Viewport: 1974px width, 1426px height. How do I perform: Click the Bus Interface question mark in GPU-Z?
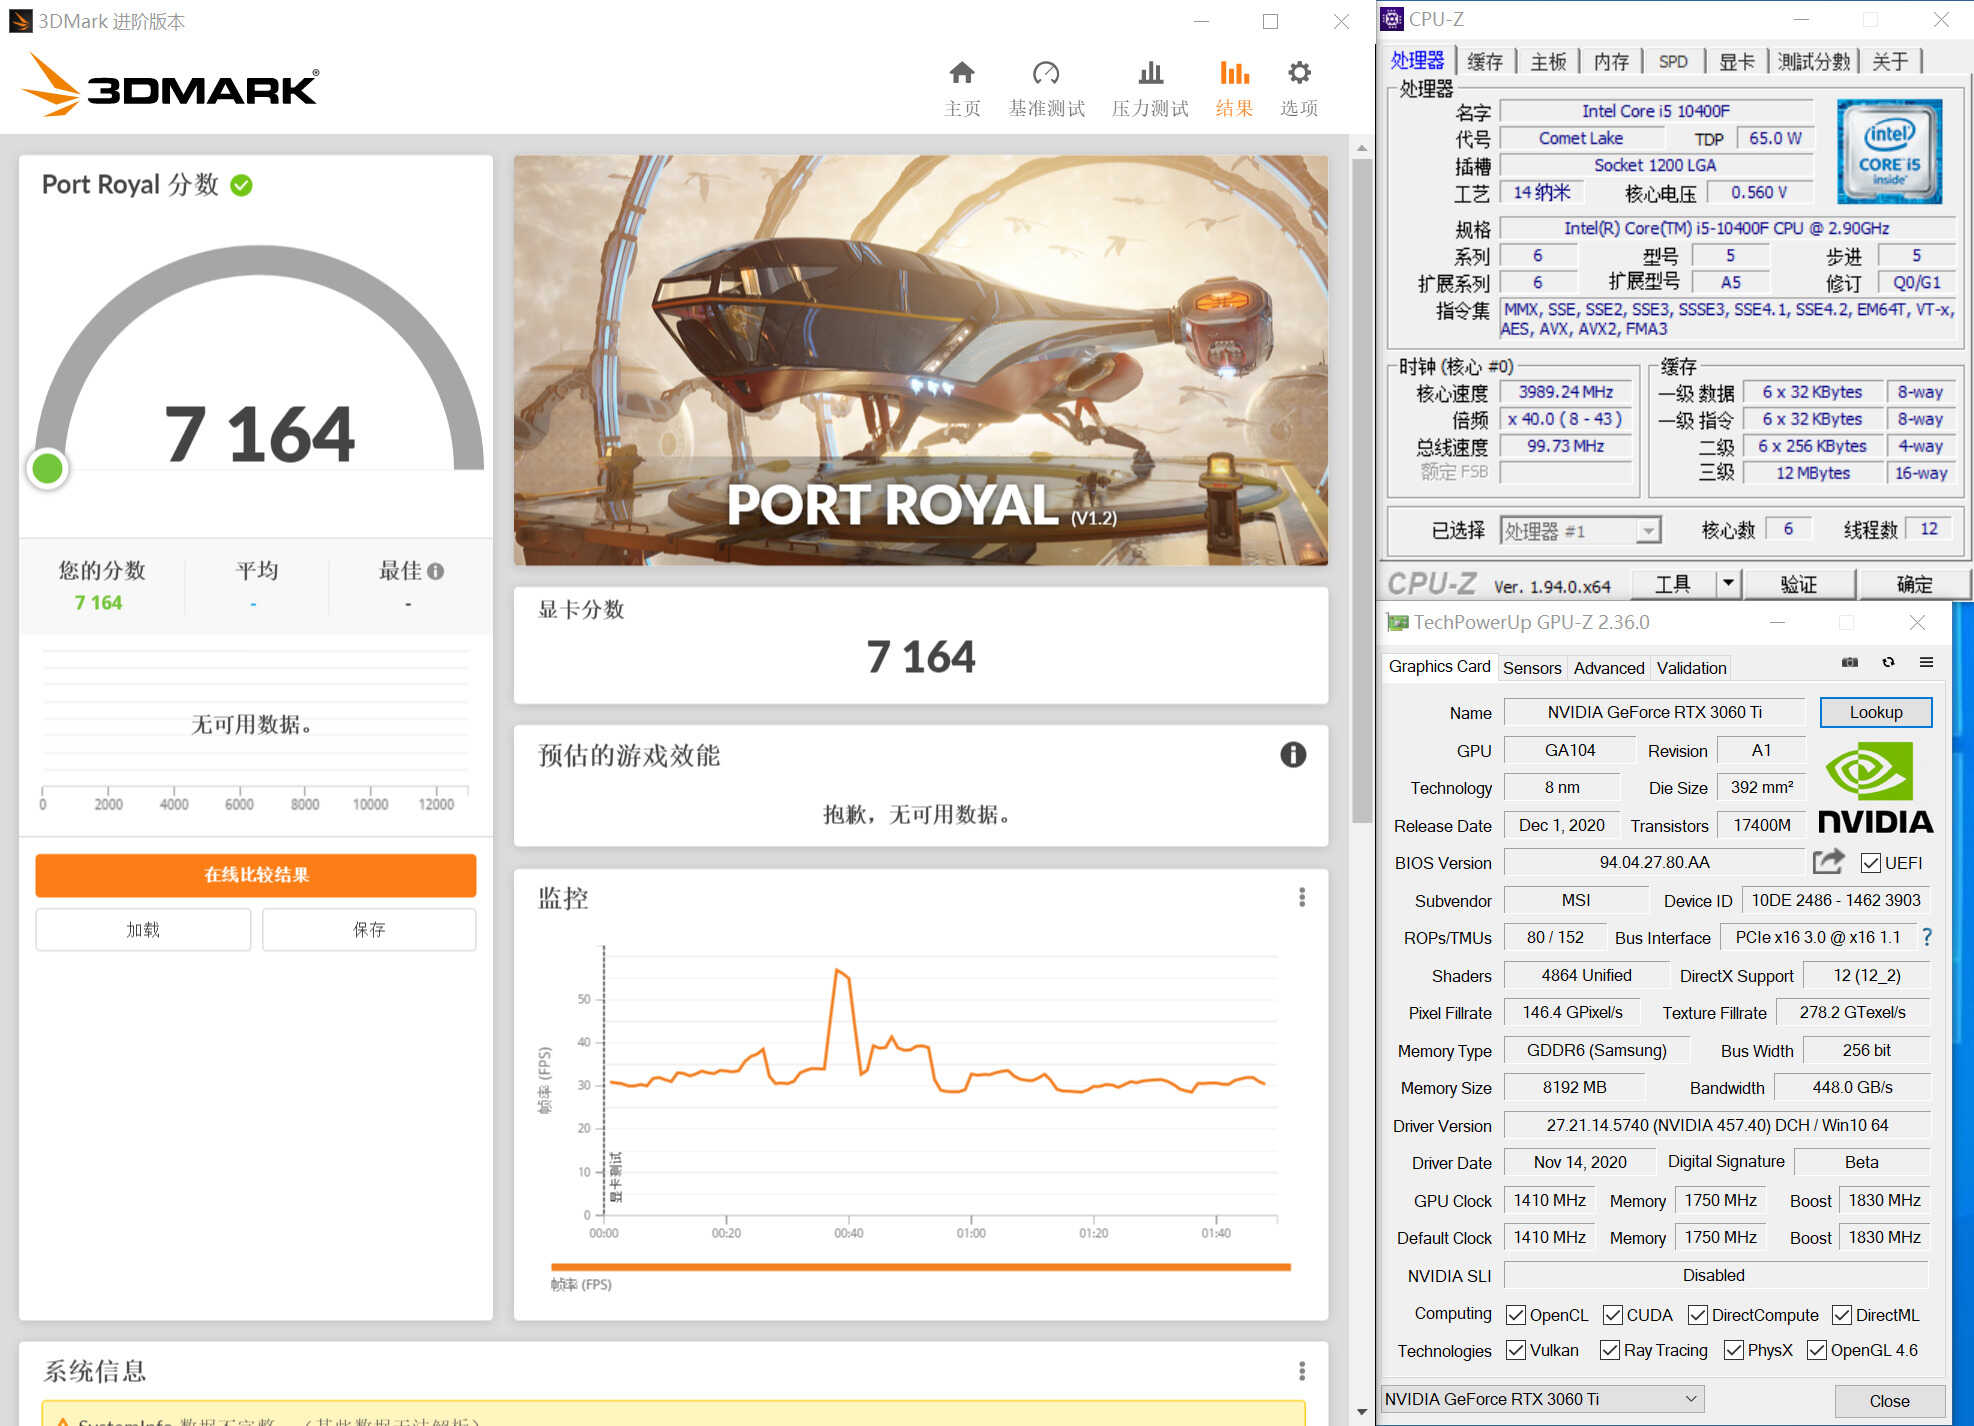1927,937
